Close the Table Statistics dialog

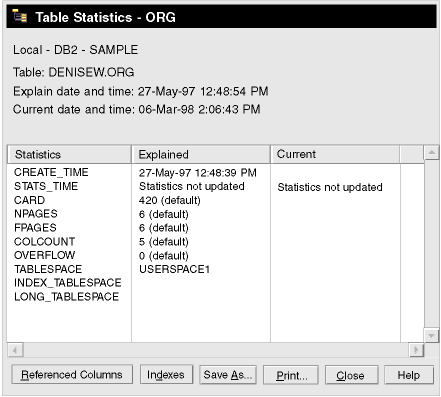coord(352,375)
